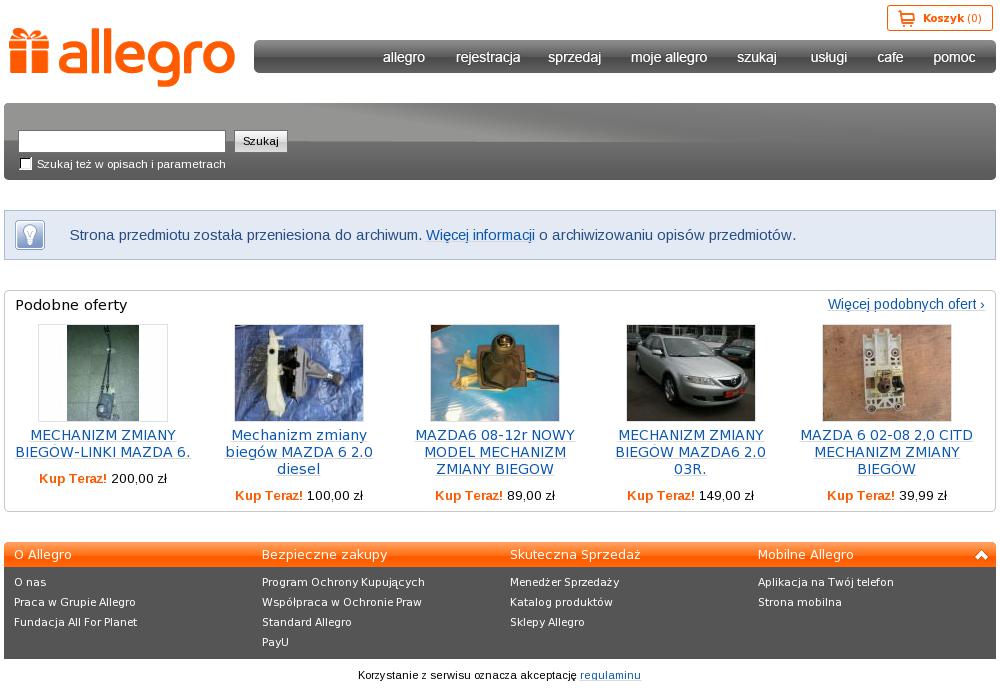This screenshot has height=695, width=1000.
Task: Click the 200,00 zł price text
Action: 139,479
